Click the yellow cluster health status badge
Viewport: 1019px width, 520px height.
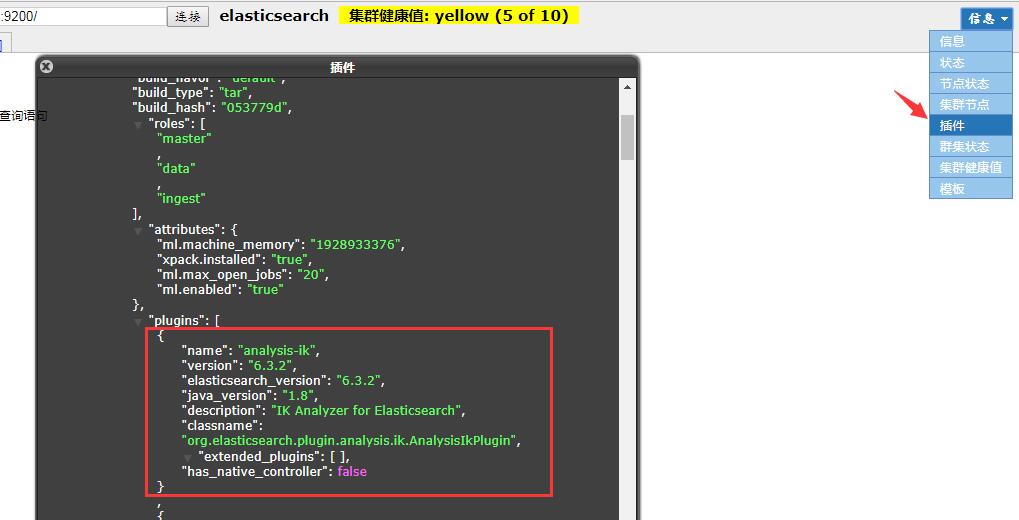click(x=458, y=16)
